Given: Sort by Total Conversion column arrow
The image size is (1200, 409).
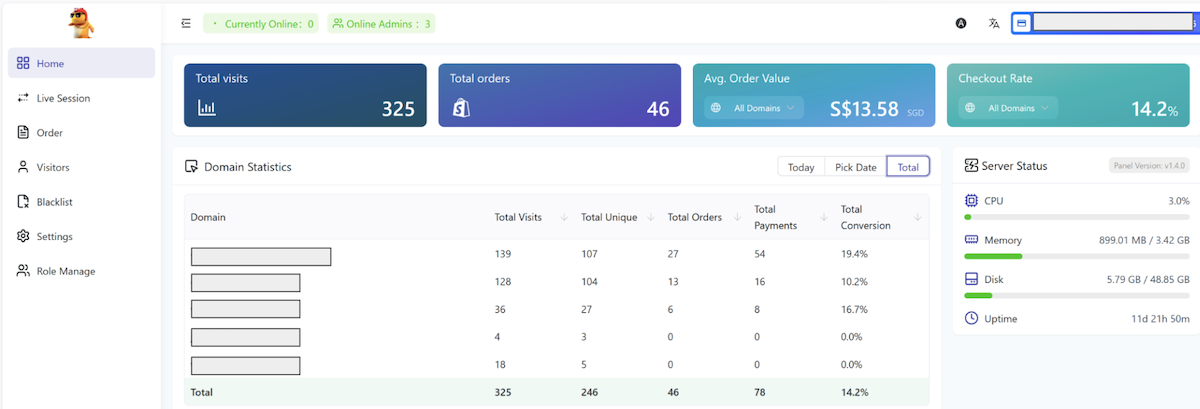Looking at the screenshot, I should pos(918,217).
